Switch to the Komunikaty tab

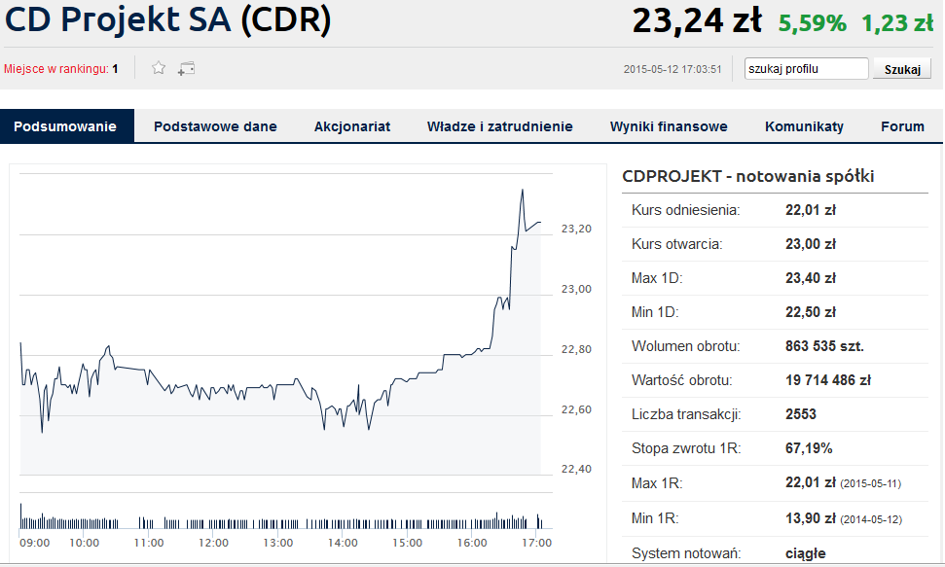[804, 127]
